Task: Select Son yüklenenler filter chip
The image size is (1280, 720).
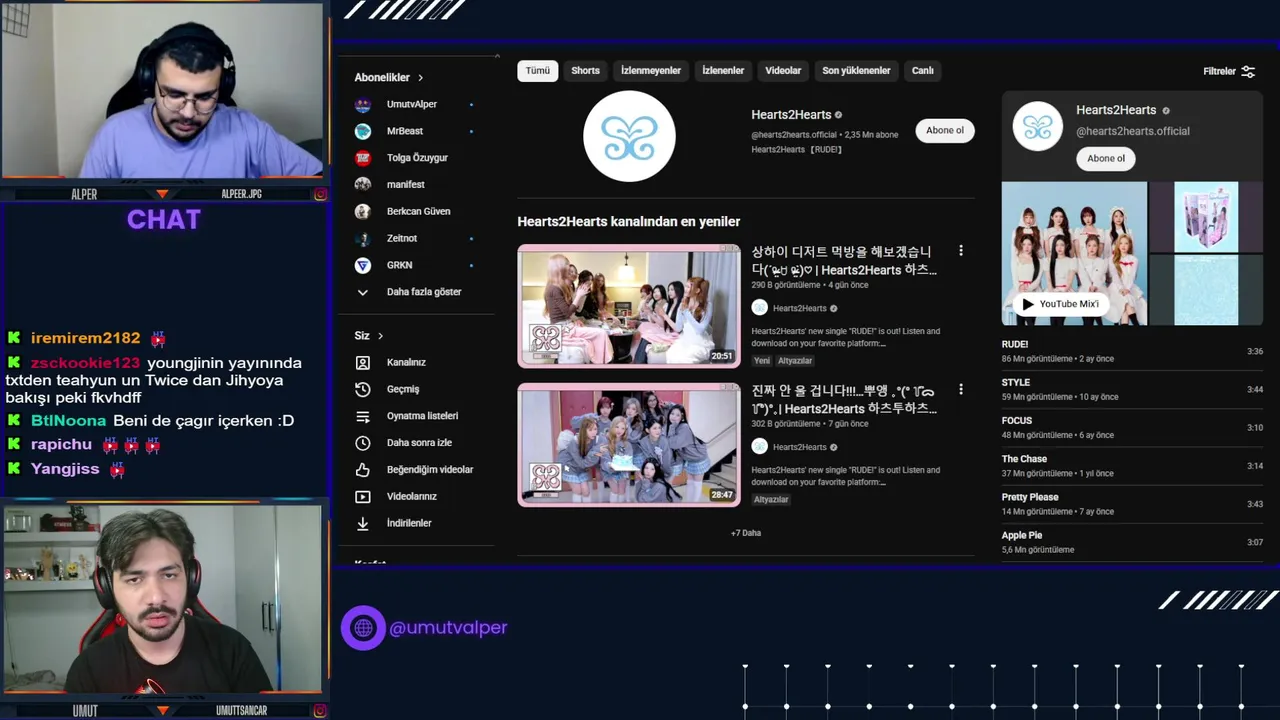Action: tap(856, 71)
